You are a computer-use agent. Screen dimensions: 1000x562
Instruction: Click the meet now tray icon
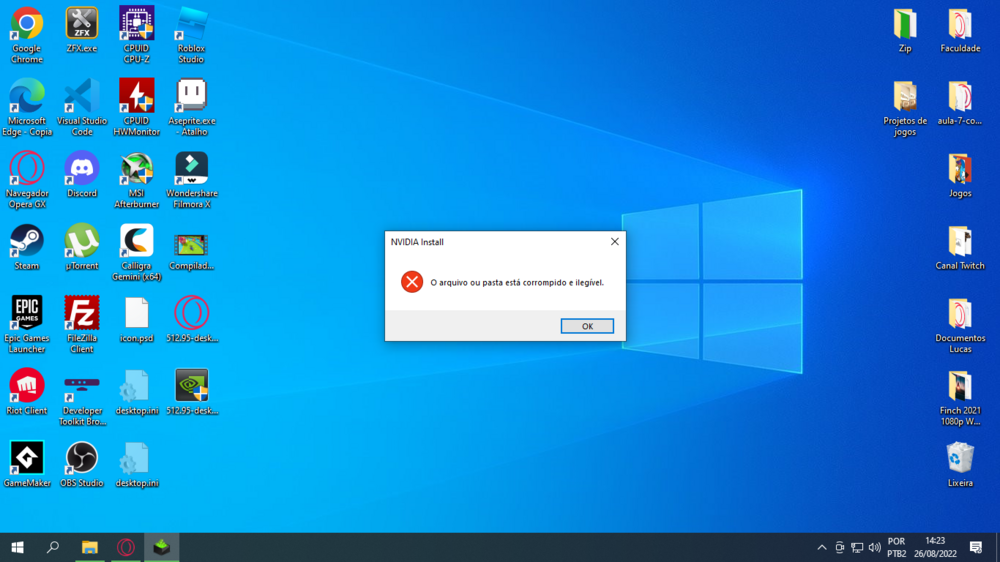[839, 547]
